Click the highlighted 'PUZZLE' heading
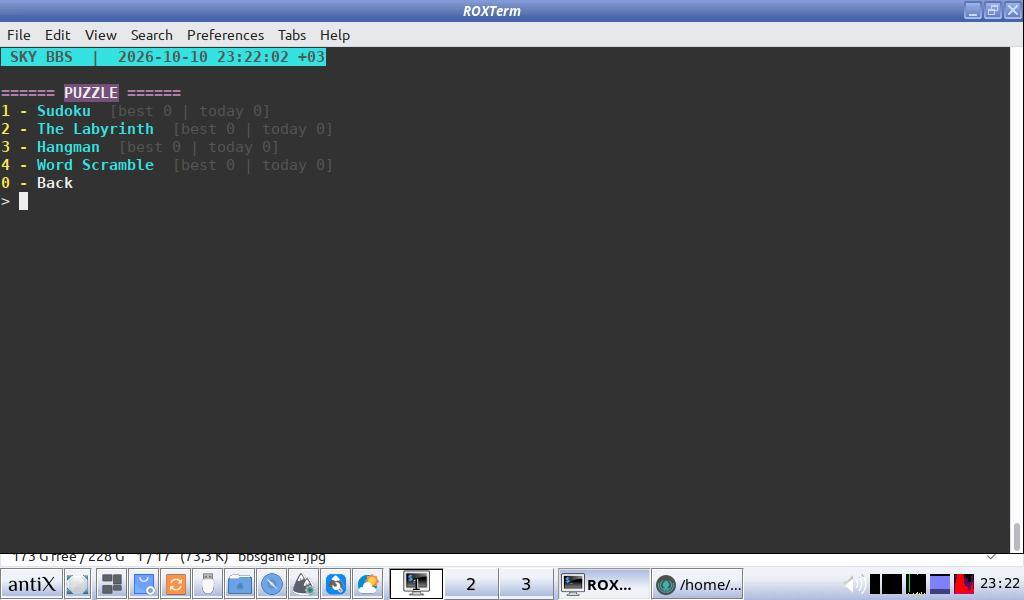 pyautogui.click(x=91, y=93)
